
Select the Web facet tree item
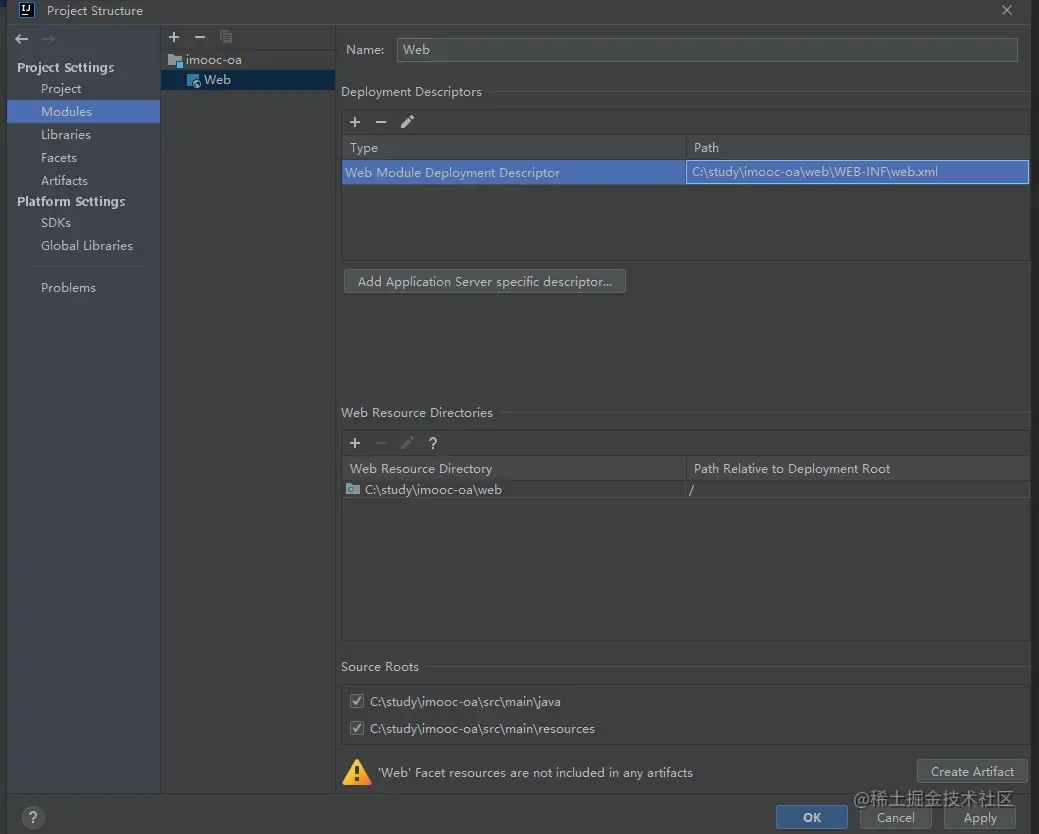click(248, 79)
